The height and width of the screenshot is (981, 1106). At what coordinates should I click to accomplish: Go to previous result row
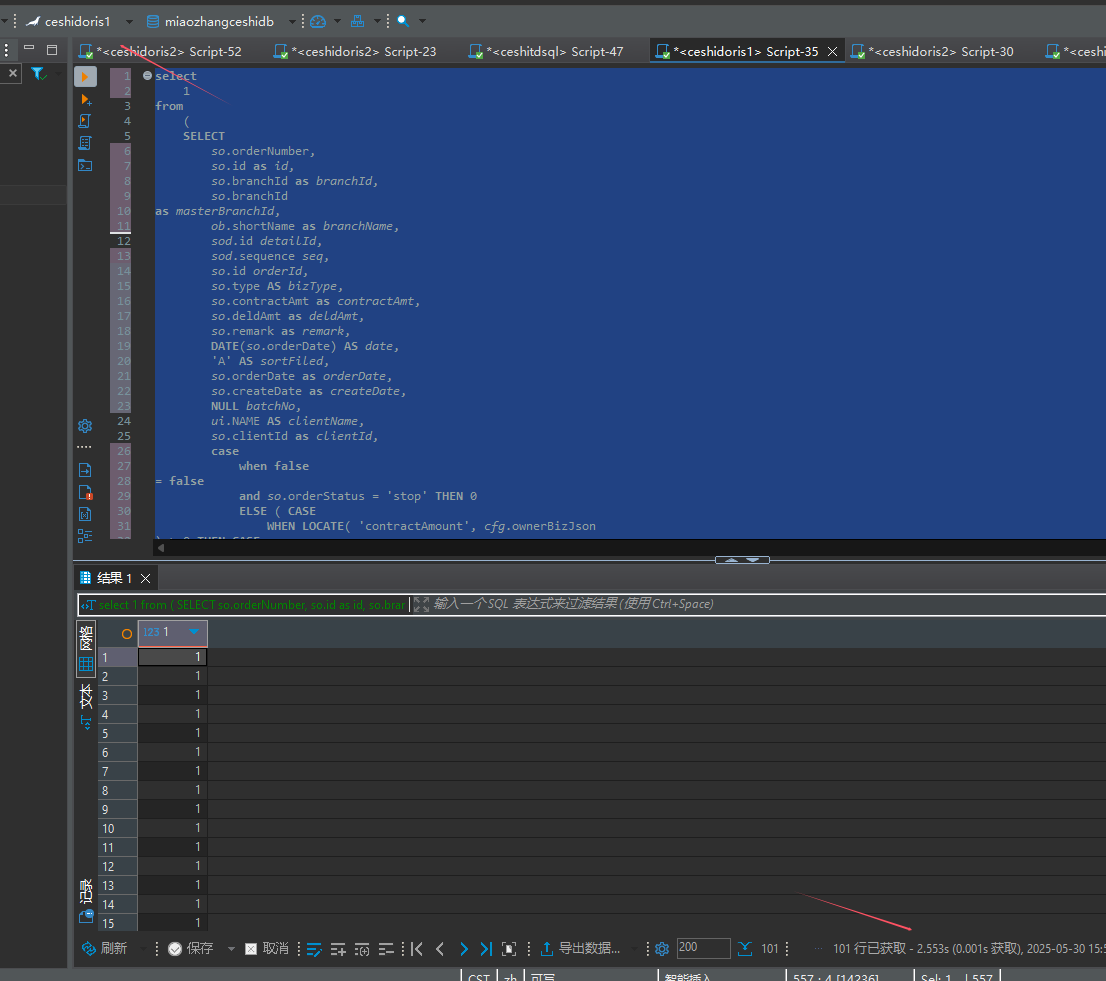click(x=440, y=949)
